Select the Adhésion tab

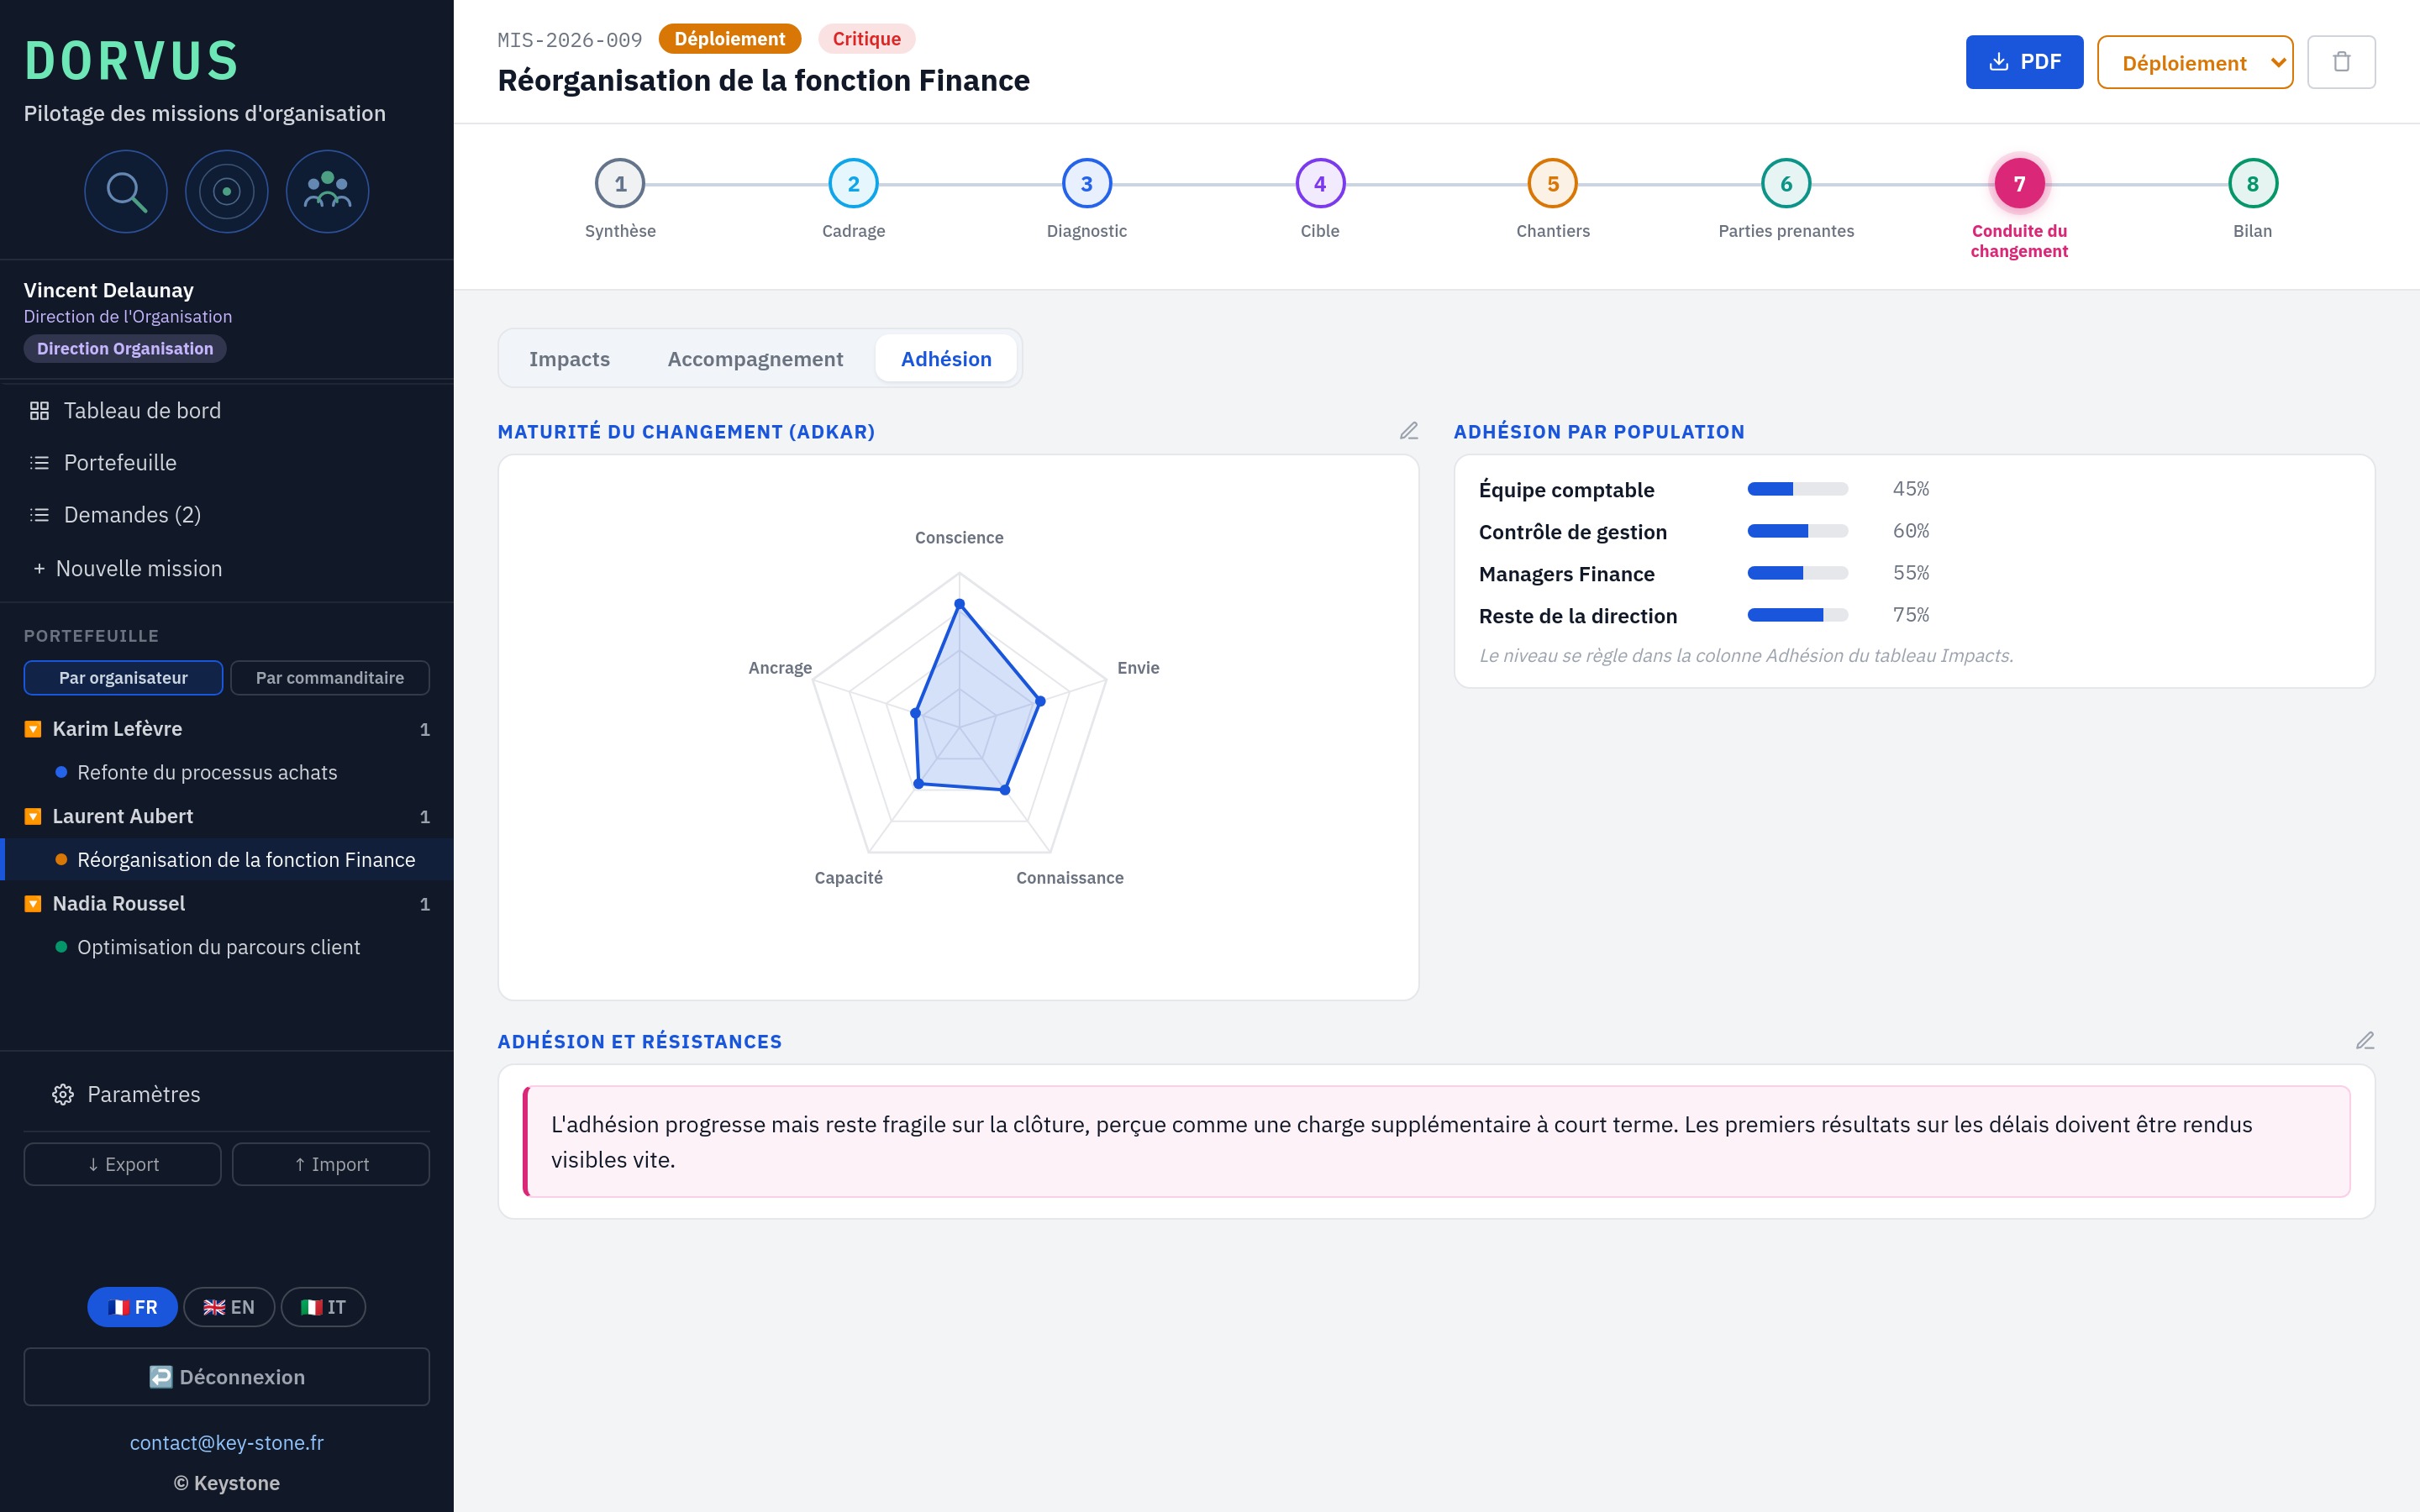tap(946, 358)
